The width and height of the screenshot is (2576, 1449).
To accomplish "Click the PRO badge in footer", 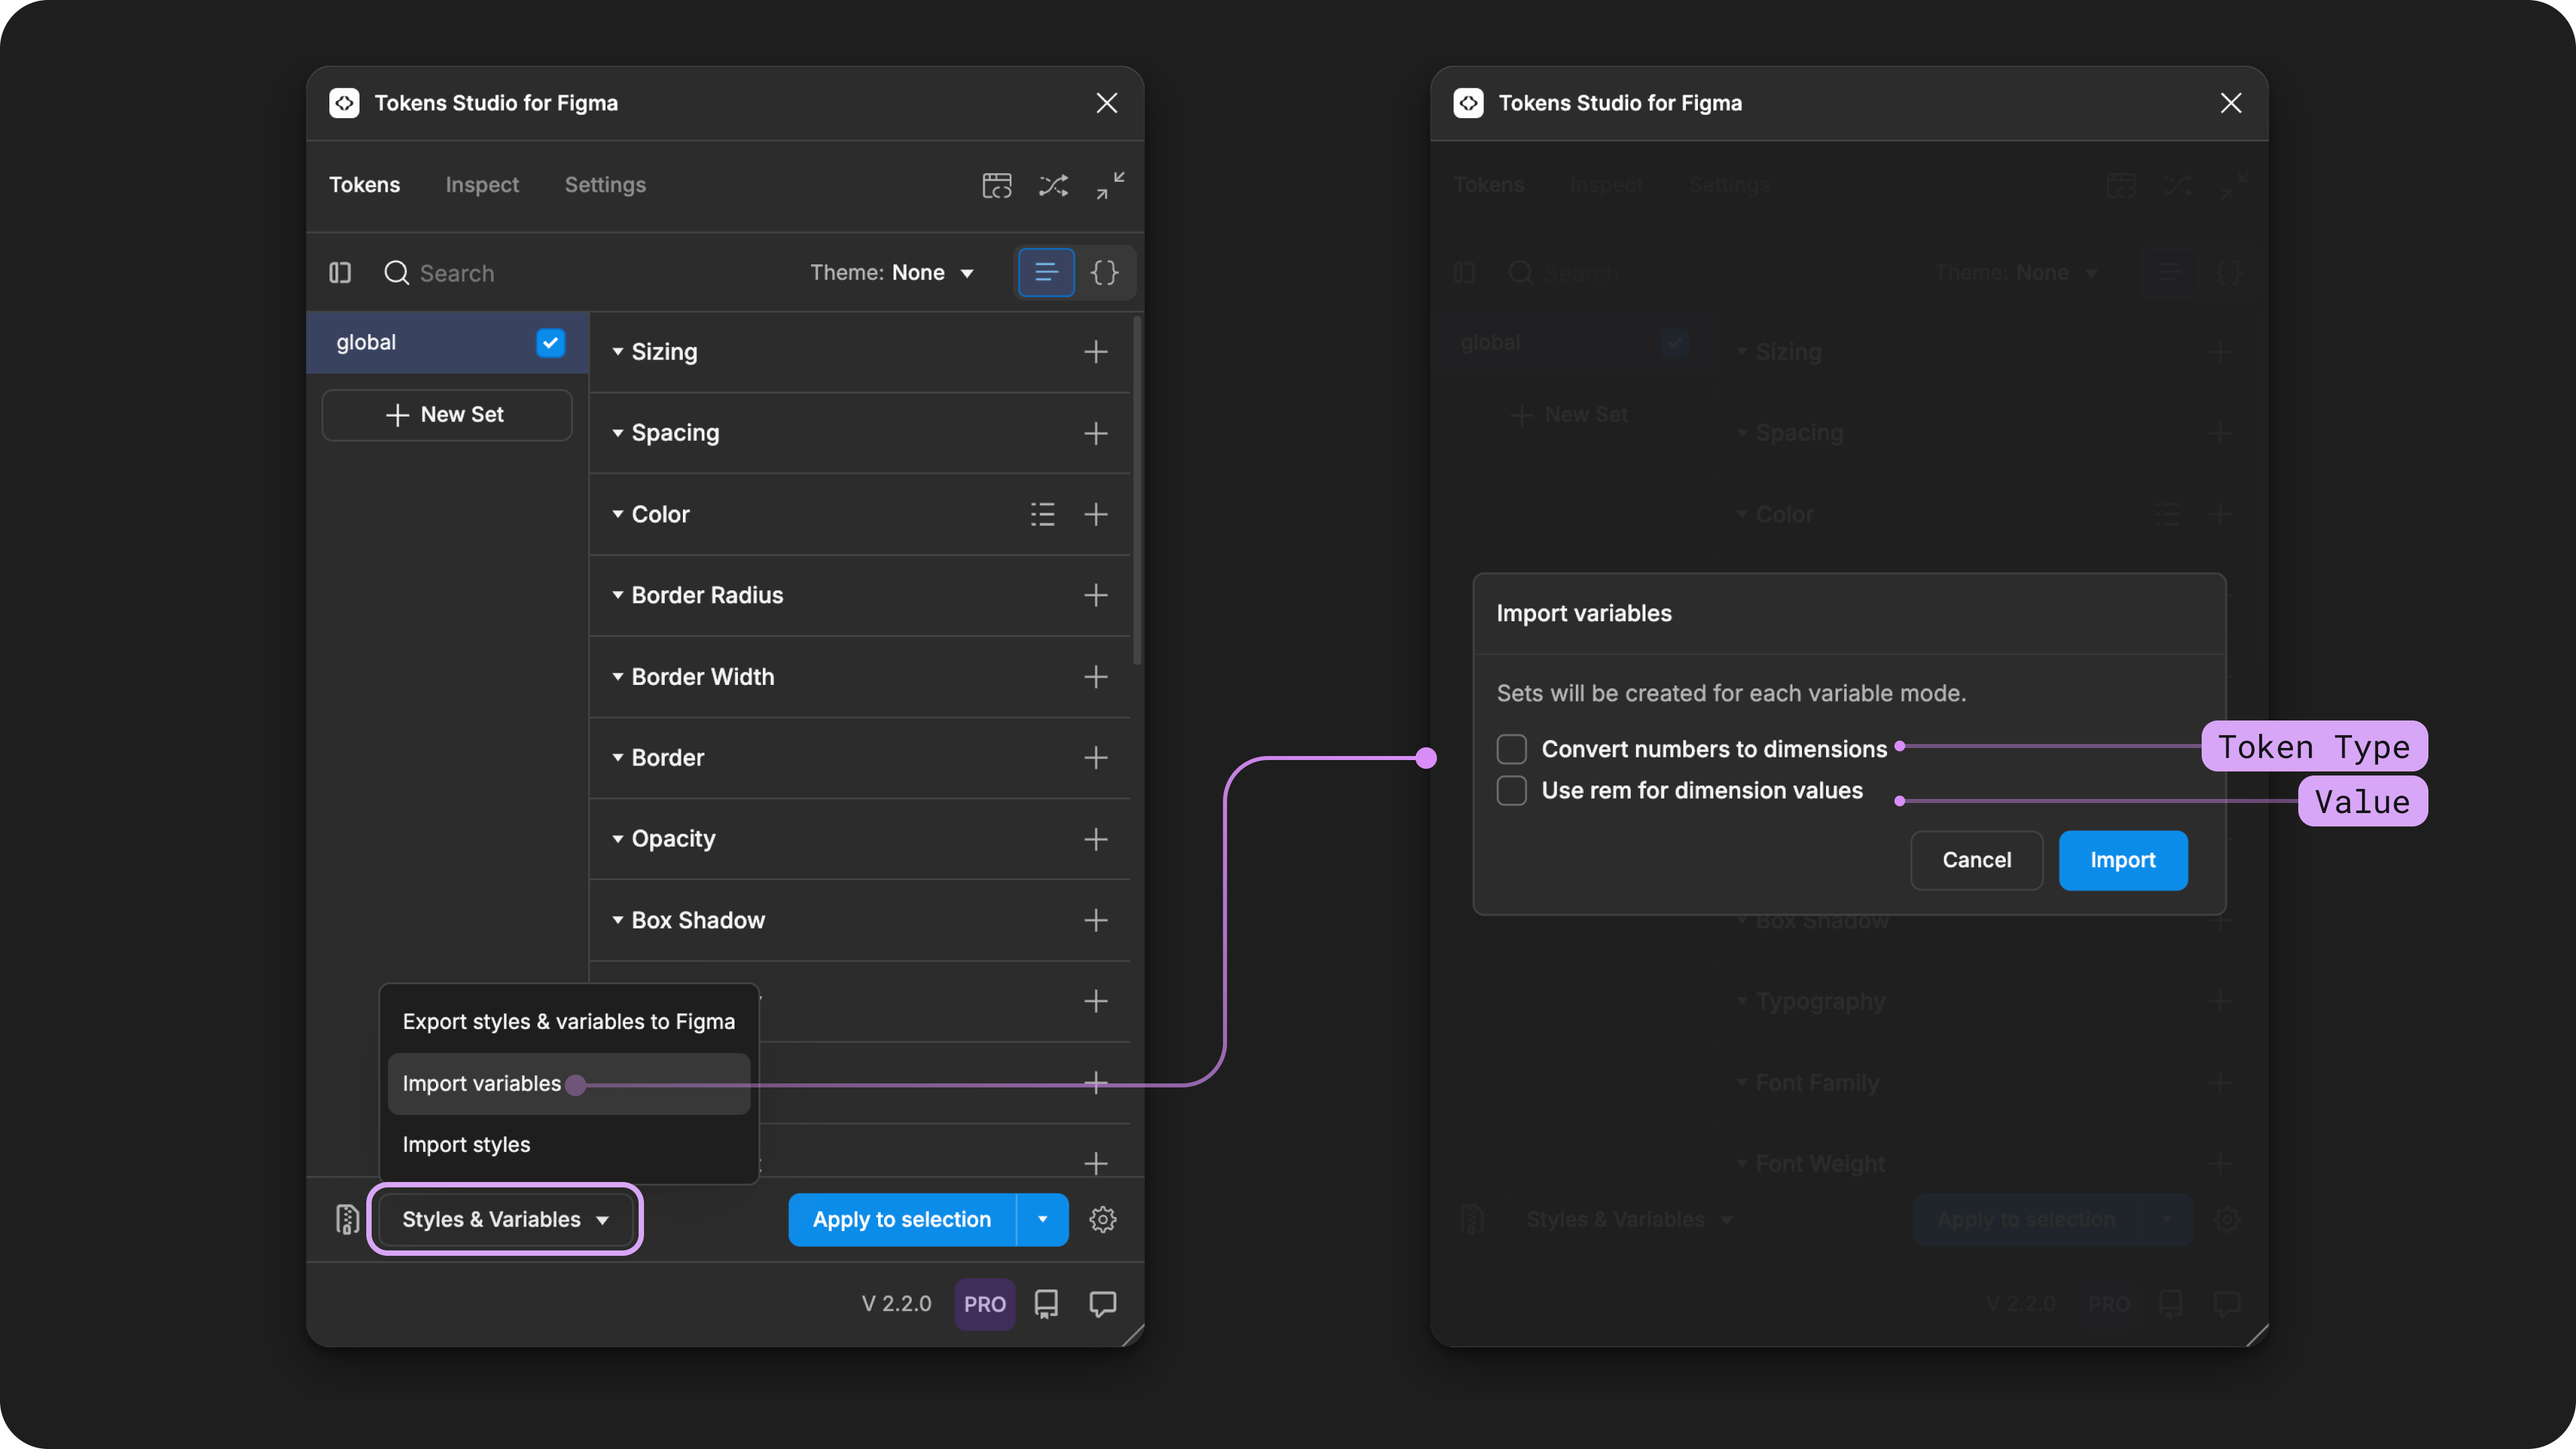I will click(x=985, y=1304).
